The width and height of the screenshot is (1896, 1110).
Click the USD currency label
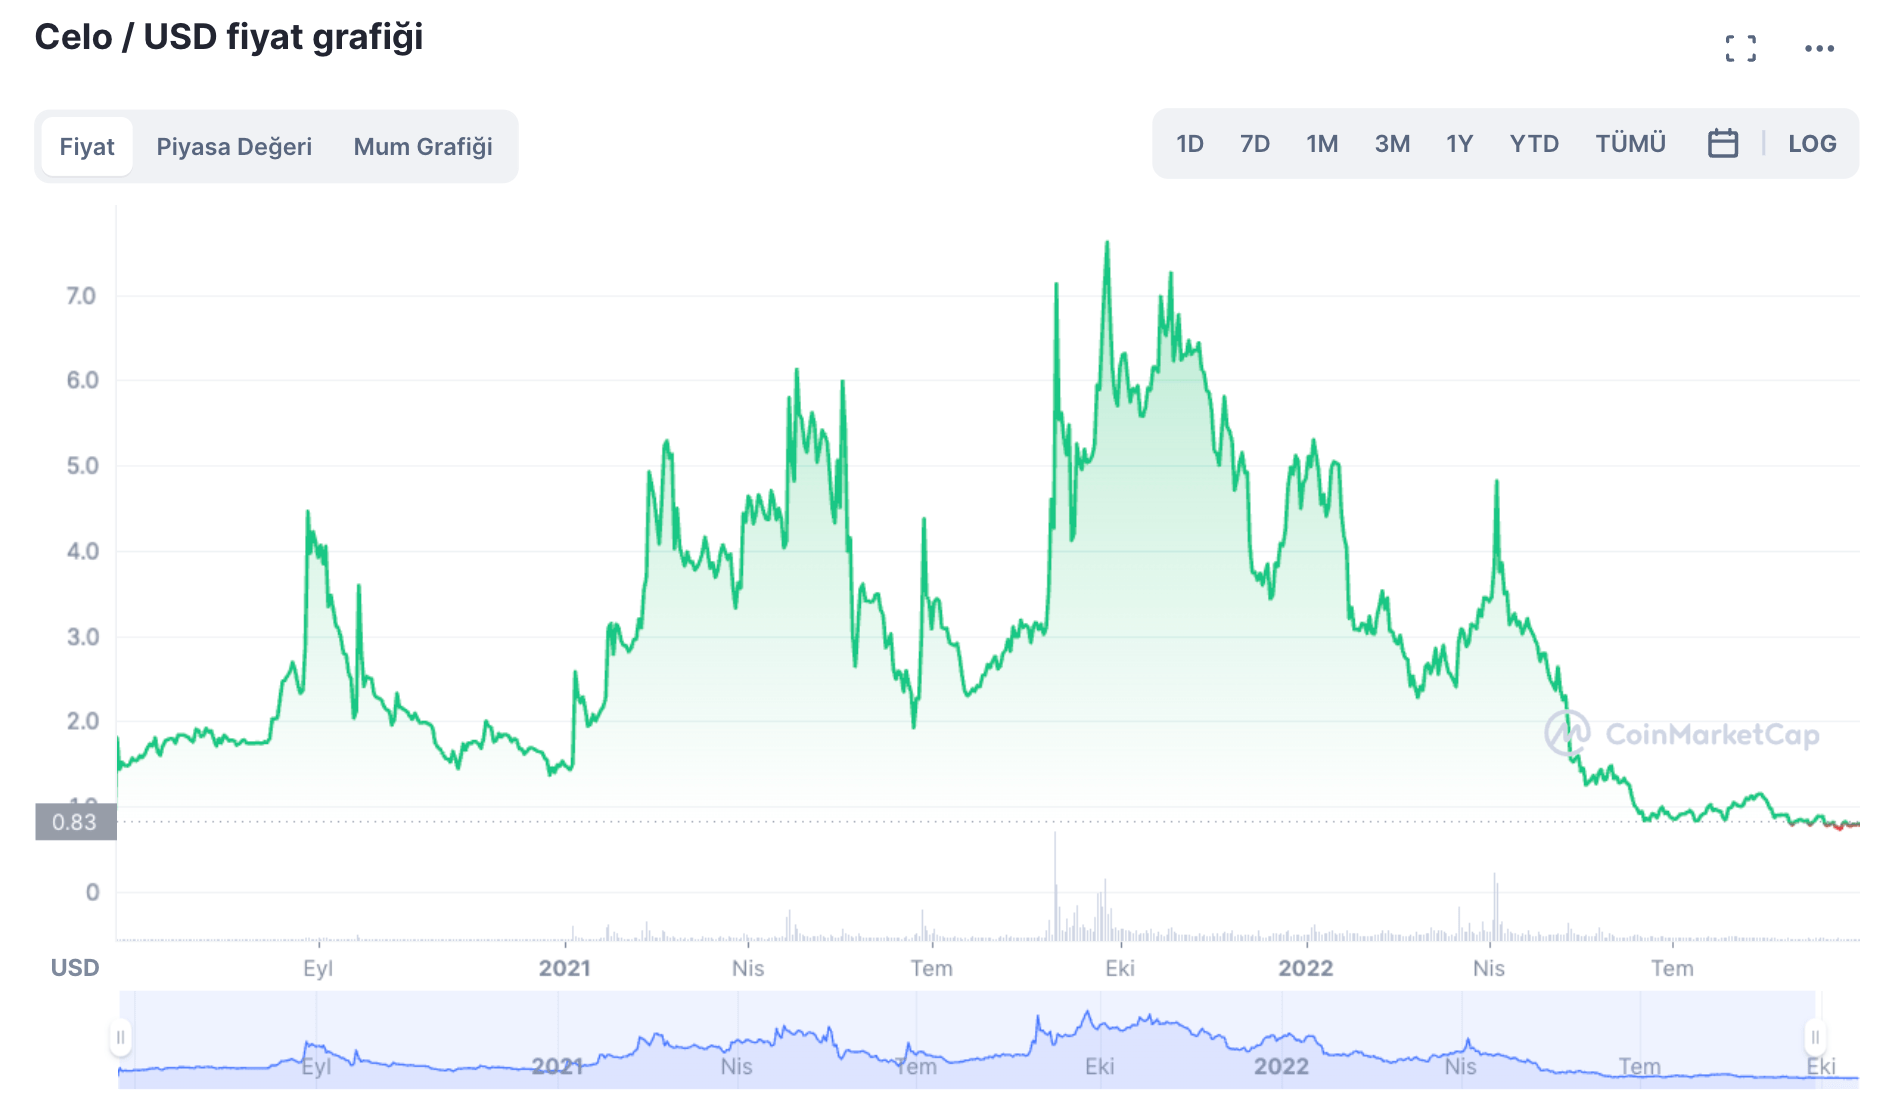click(75, 968)
